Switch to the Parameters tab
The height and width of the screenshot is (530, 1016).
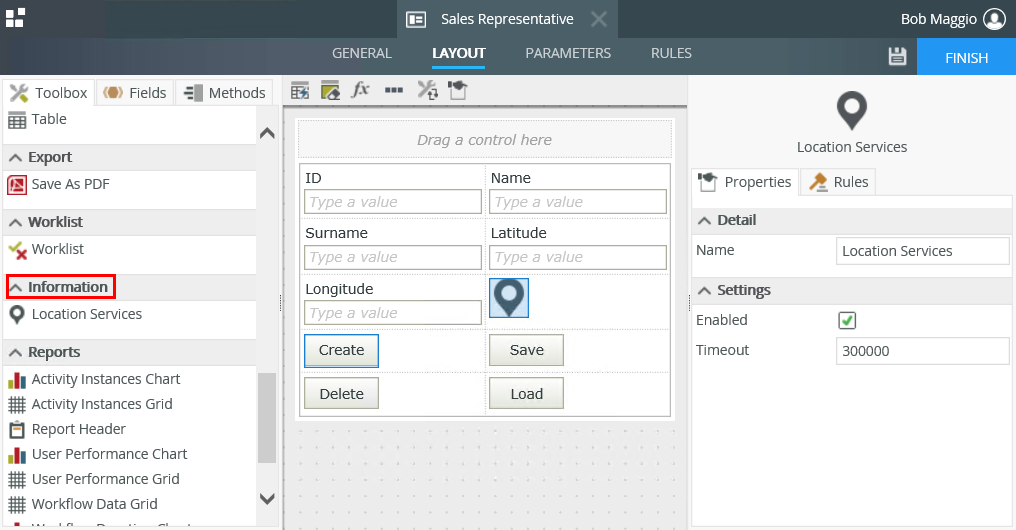tap(568, 53)
